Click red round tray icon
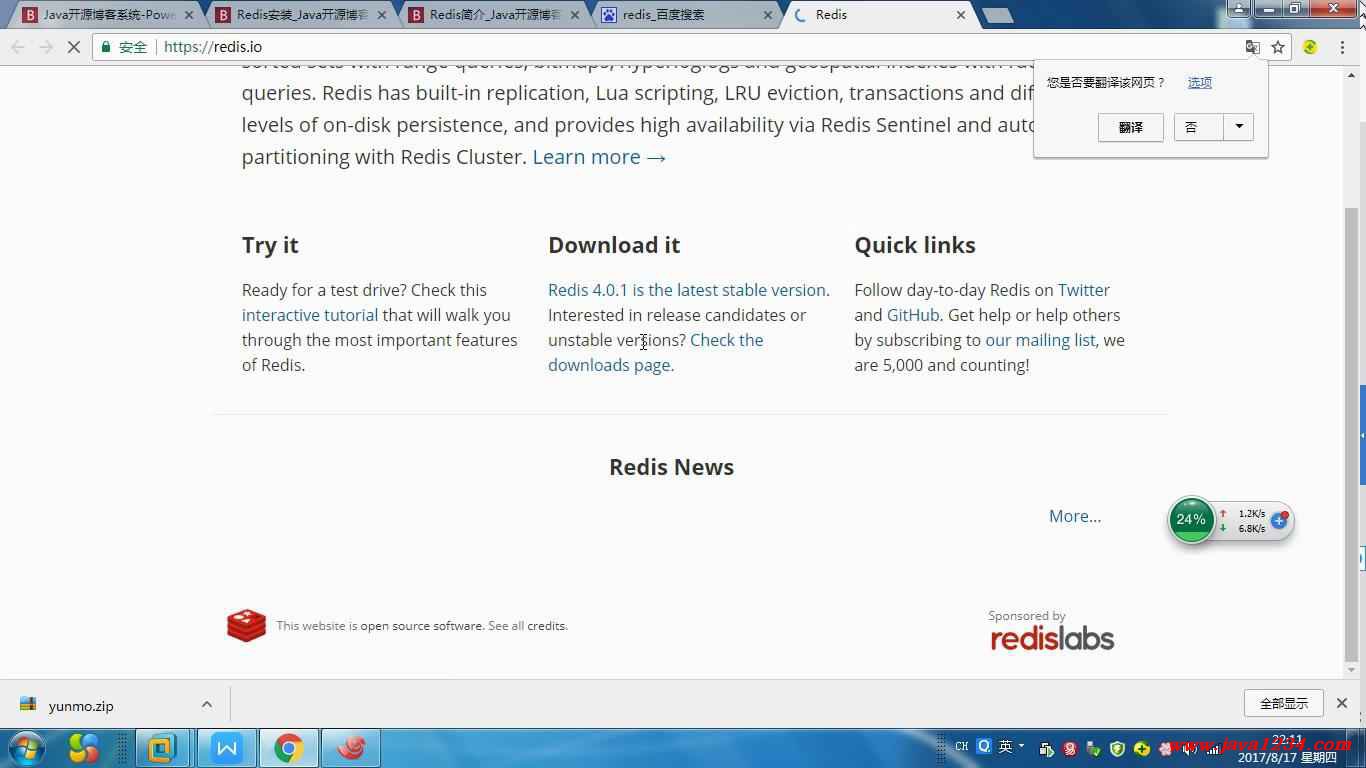This screenshot has width=1366, height=768. [1070, 749]
